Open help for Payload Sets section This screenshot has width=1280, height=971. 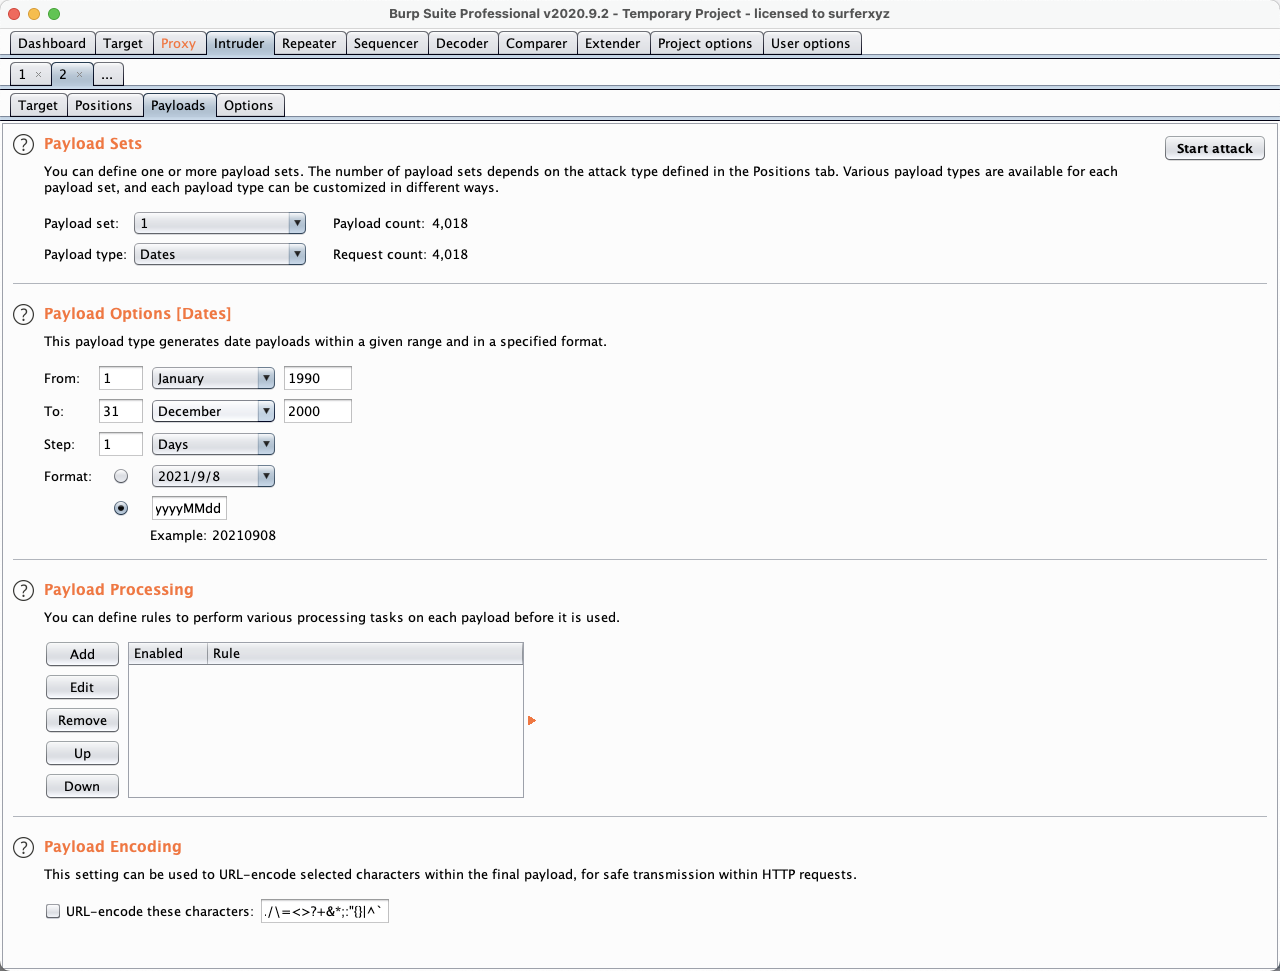[x=23, y=144]
